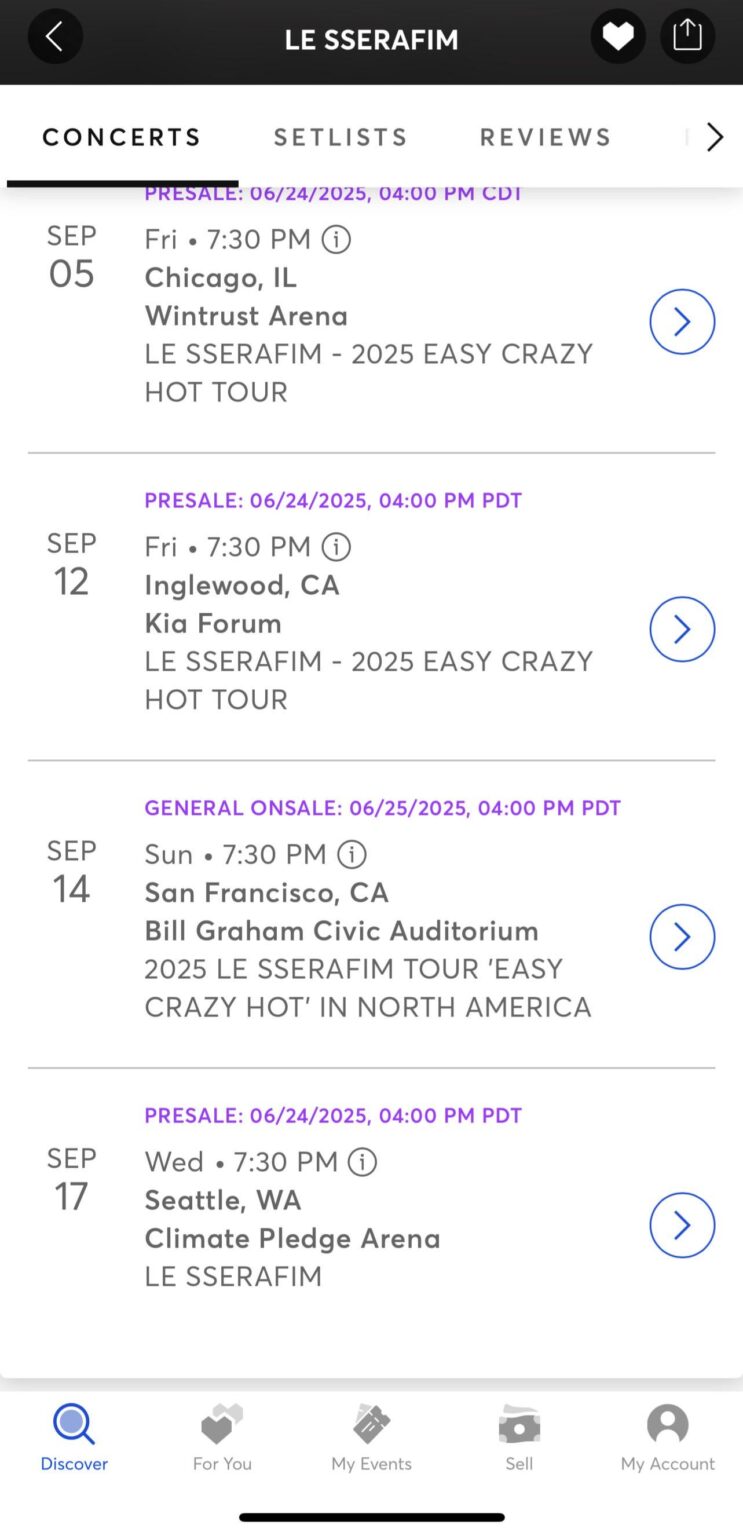The width and height of the screenshot is (743, 1536).
Task: Open the Reviews tab
Action: (x=545, y=137)
